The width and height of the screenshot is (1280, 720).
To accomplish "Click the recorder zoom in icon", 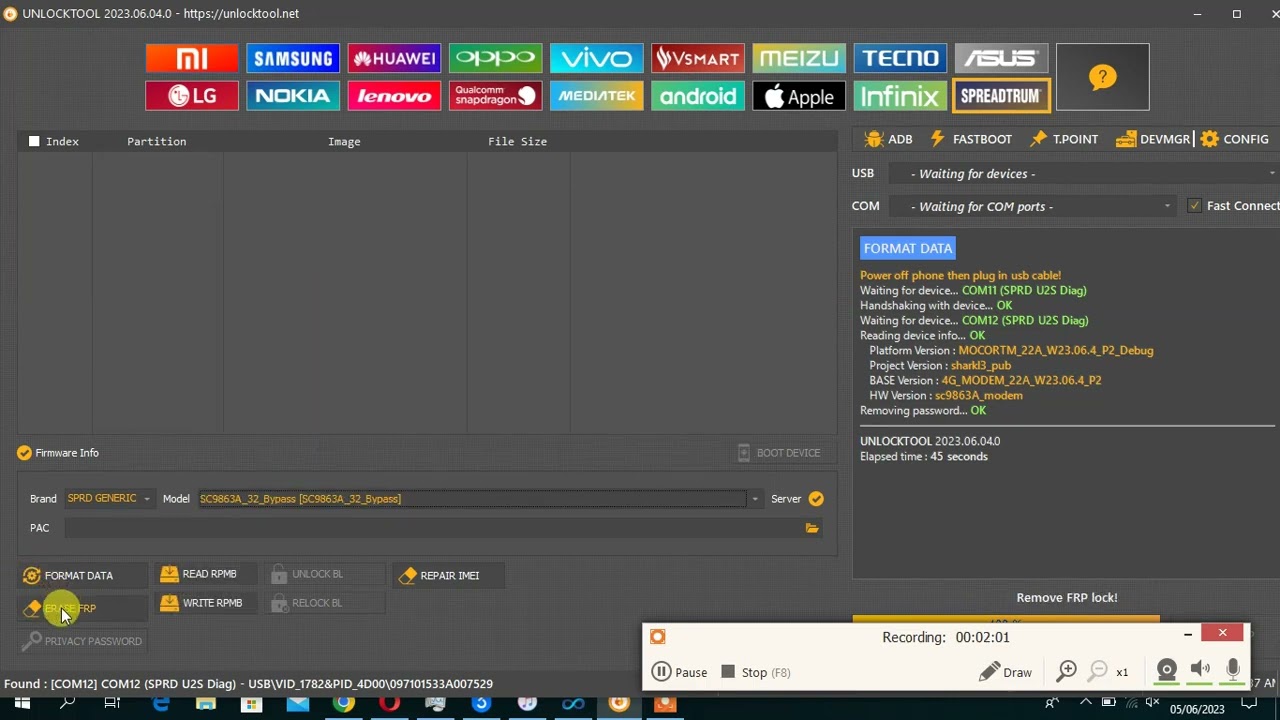I will tap(1067, 672).
